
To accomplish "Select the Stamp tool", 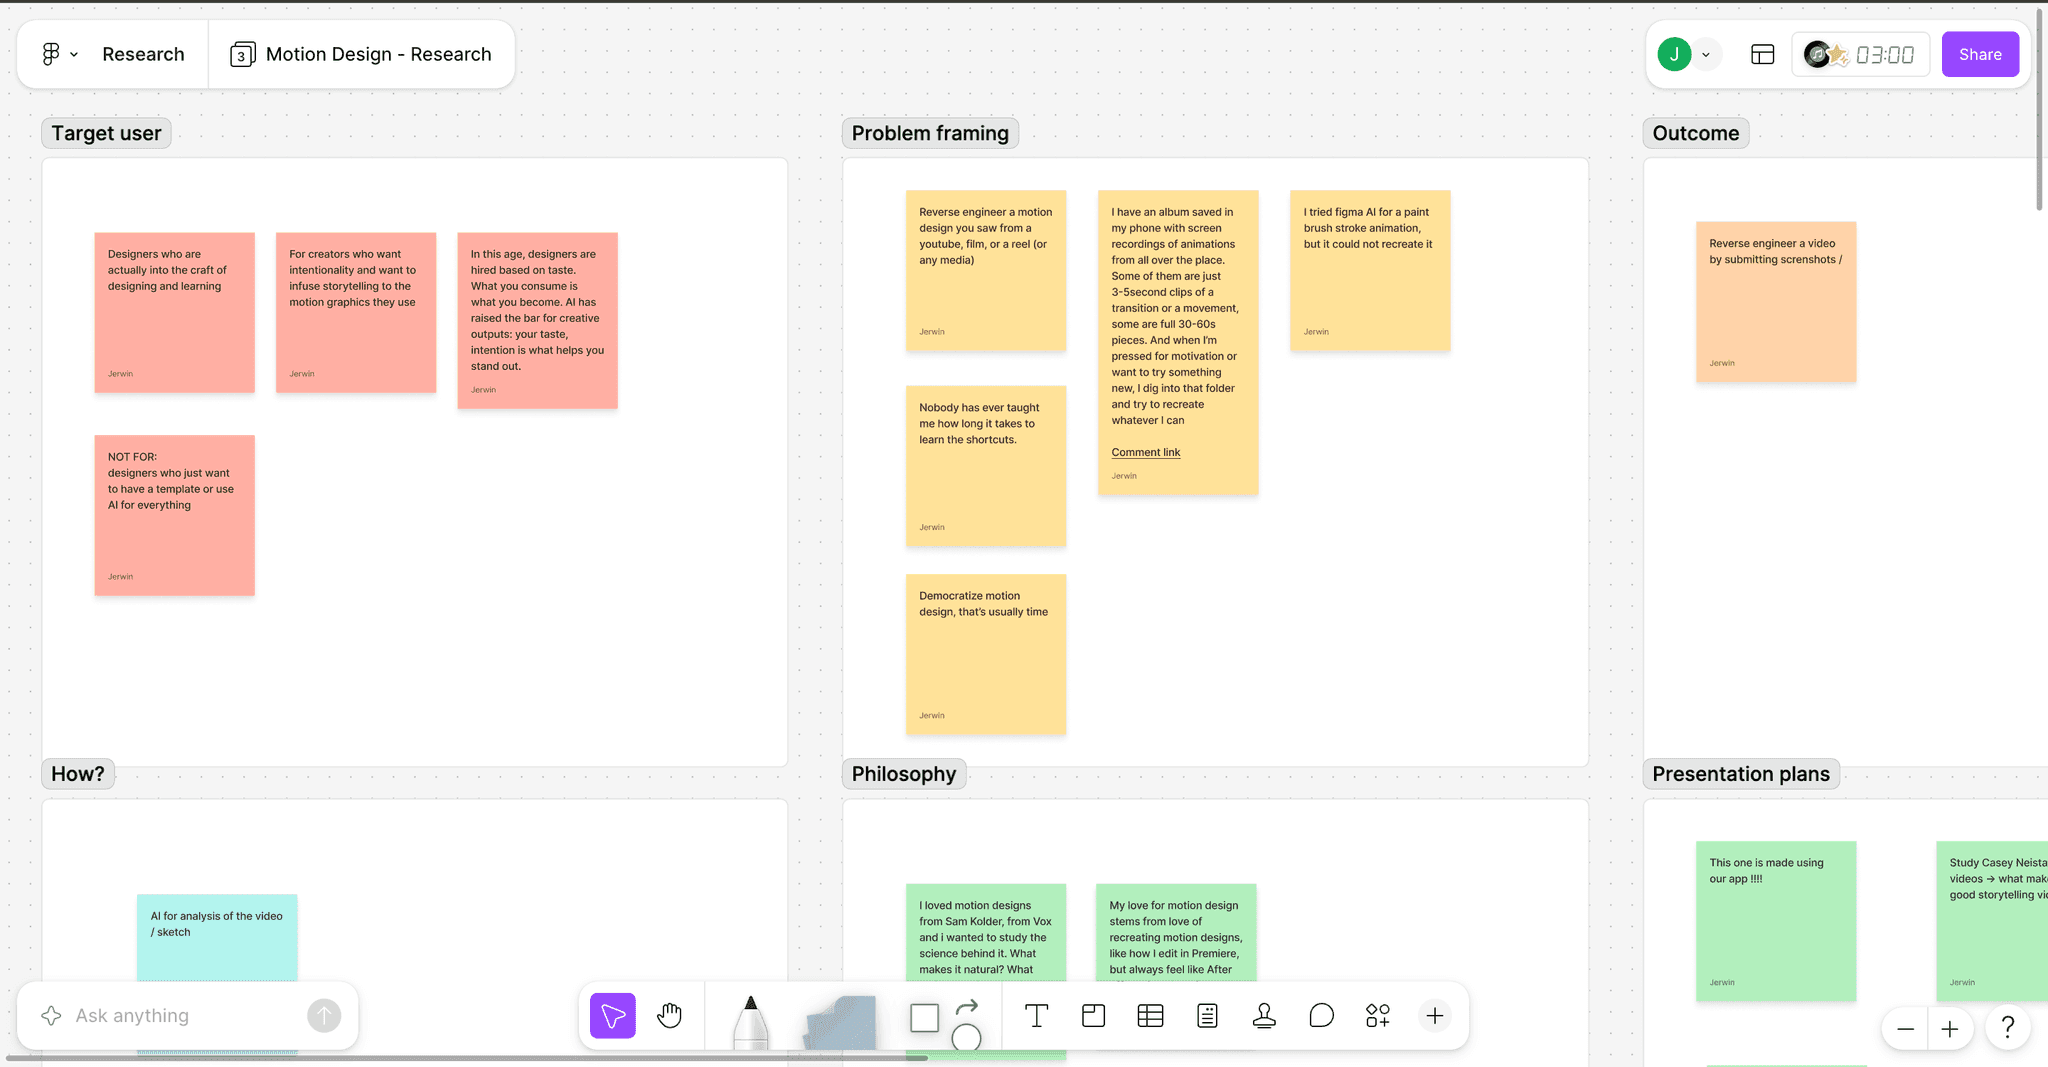I will coord(1264,1016).
